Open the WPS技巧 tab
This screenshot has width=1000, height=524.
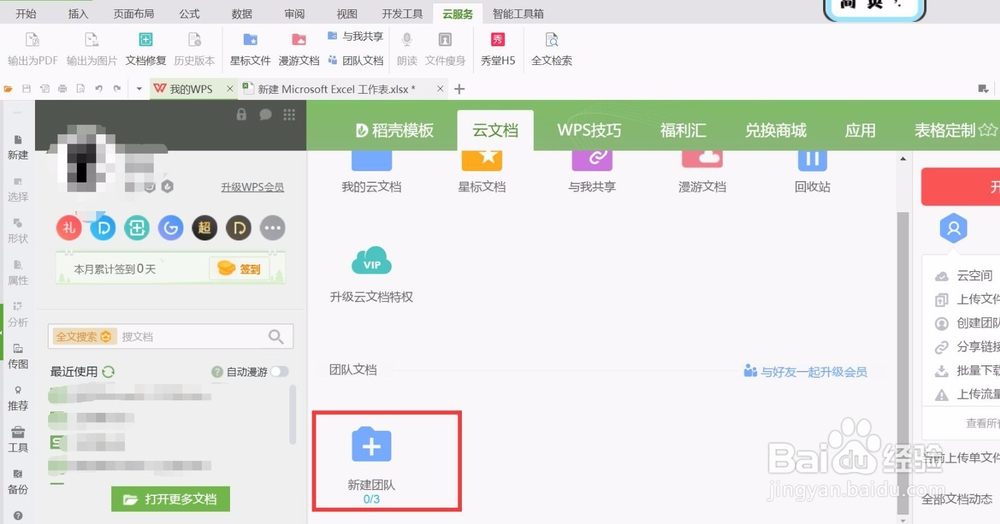(x=589, y=130)
